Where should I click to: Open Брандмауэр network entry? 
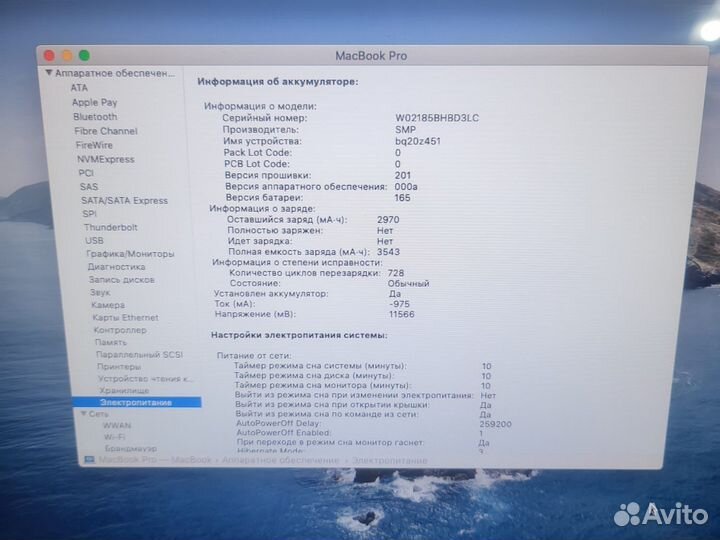[131, 448]
